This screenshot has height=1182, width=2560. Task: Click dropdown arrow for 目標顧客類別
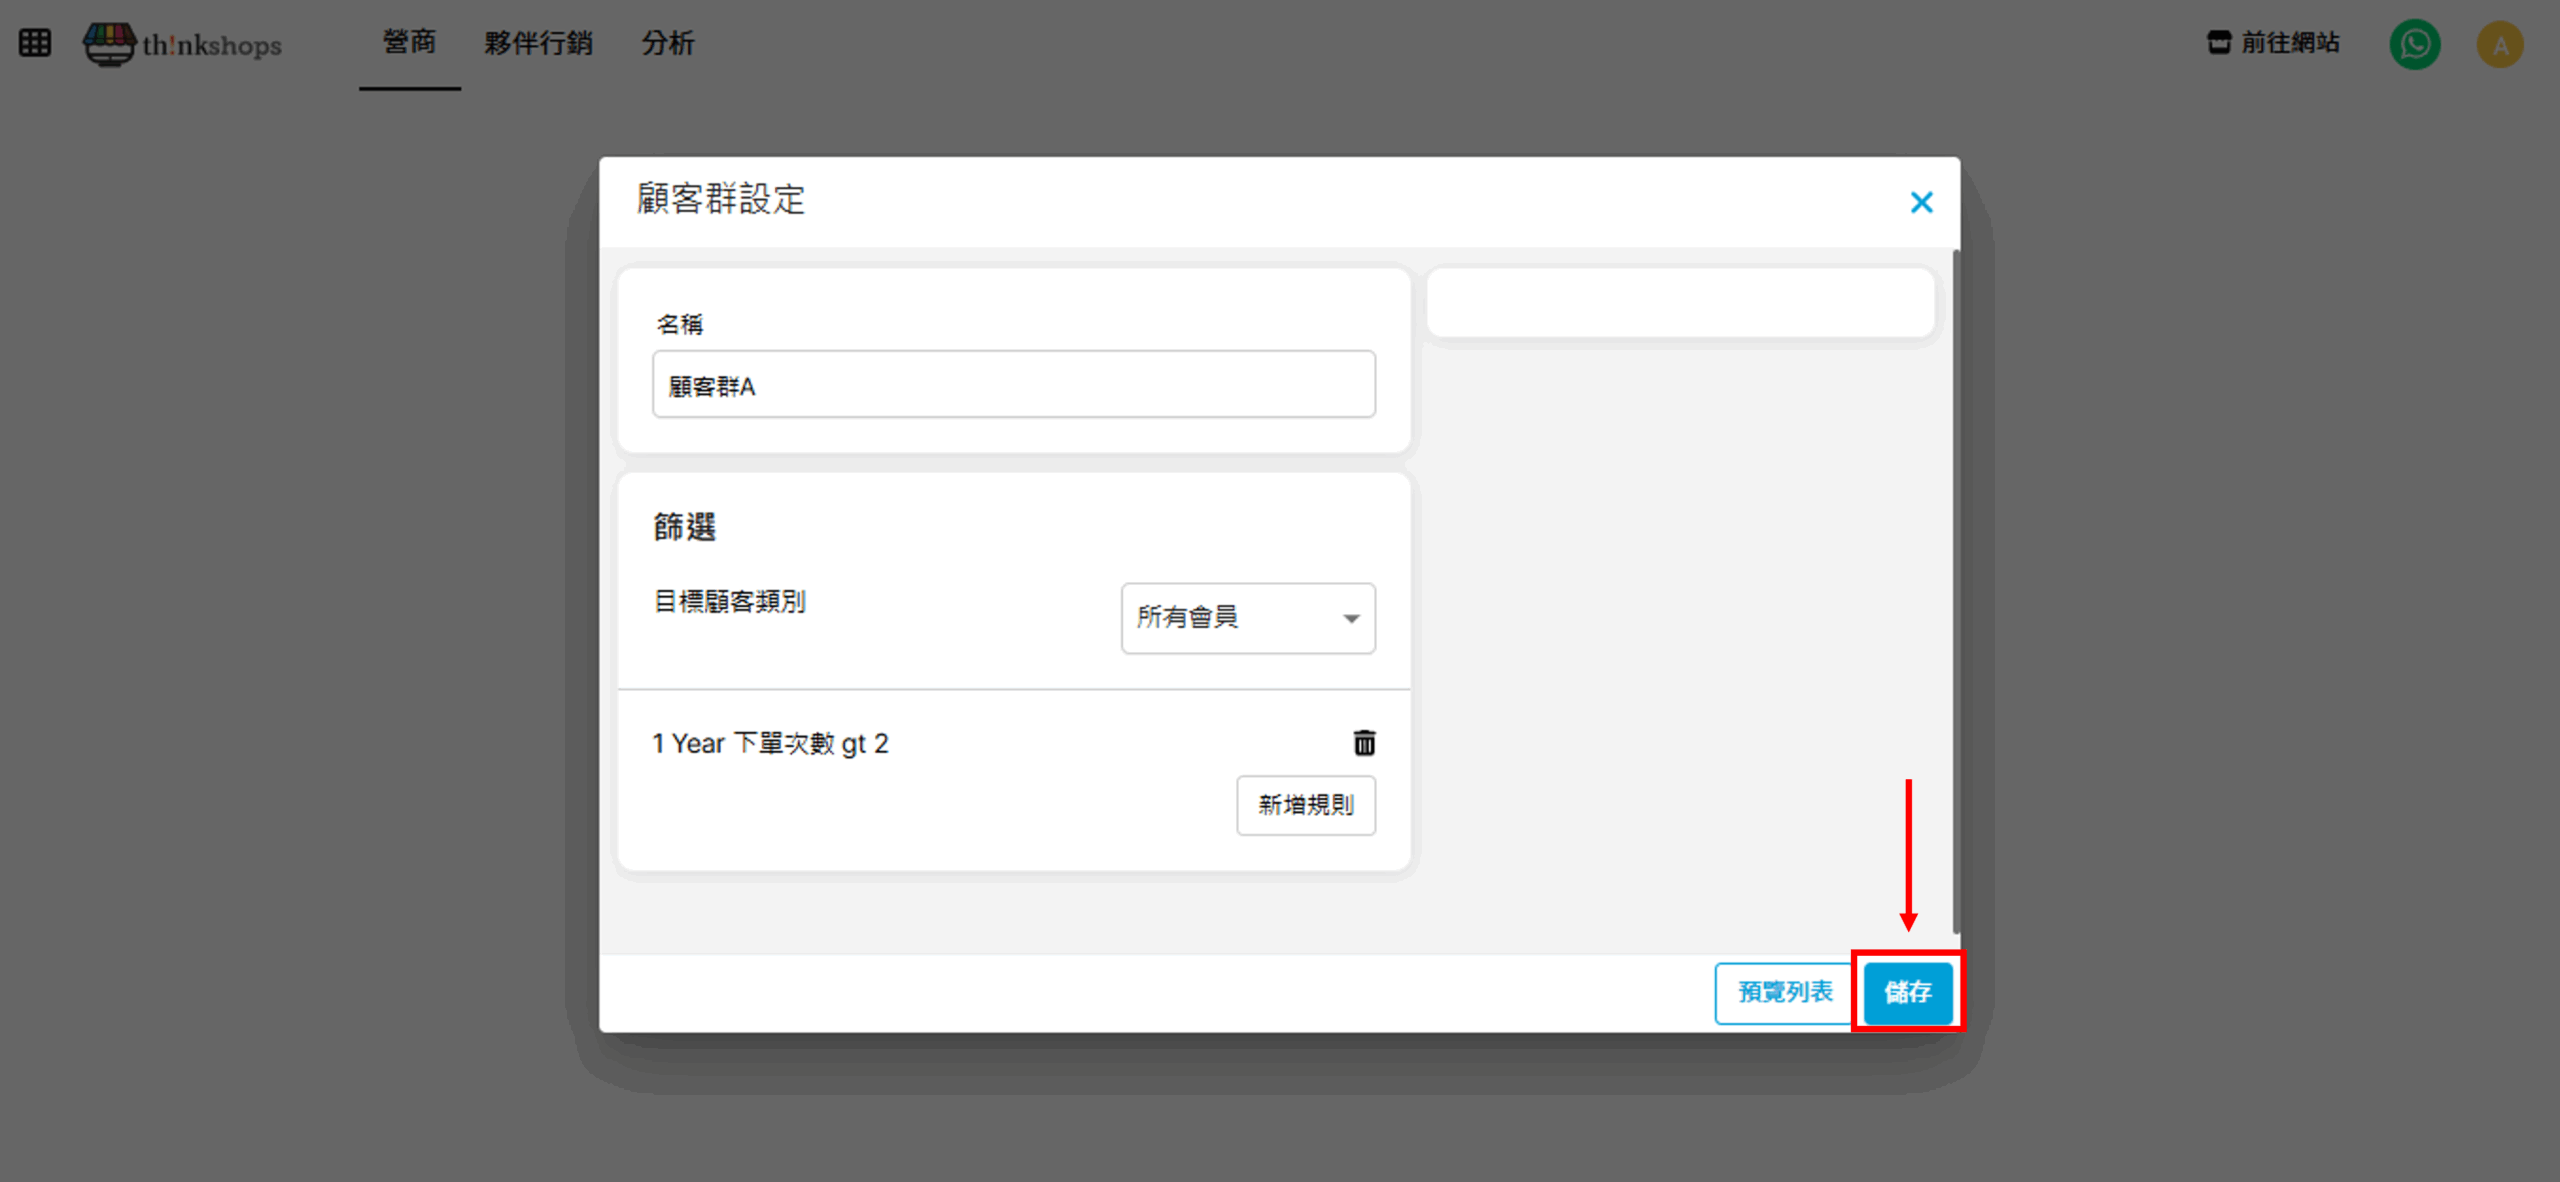[1351, 619]
